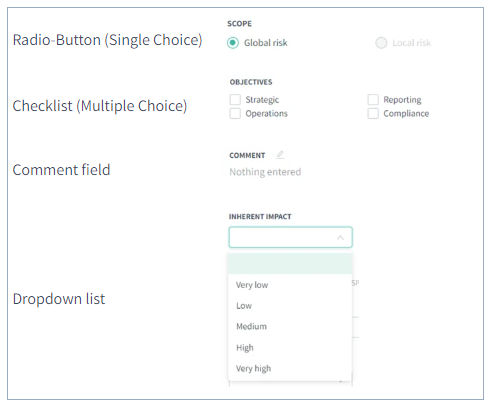Viewport: 488px width, 406px height.
Task: Click the Strategic label text
Action: click(x=262, y=100)
